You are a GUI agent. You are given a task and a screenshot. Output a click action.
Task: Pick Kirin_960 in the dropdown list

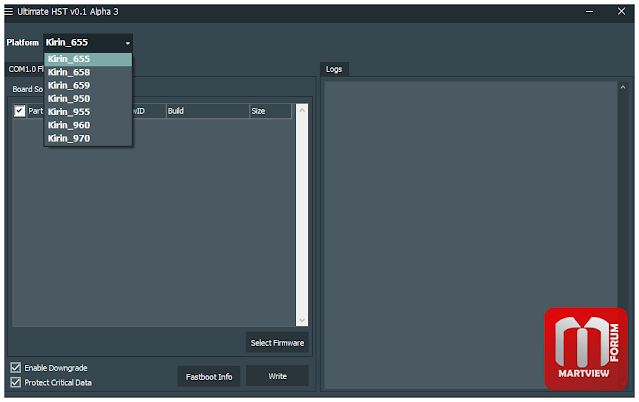tap(88, 125)
